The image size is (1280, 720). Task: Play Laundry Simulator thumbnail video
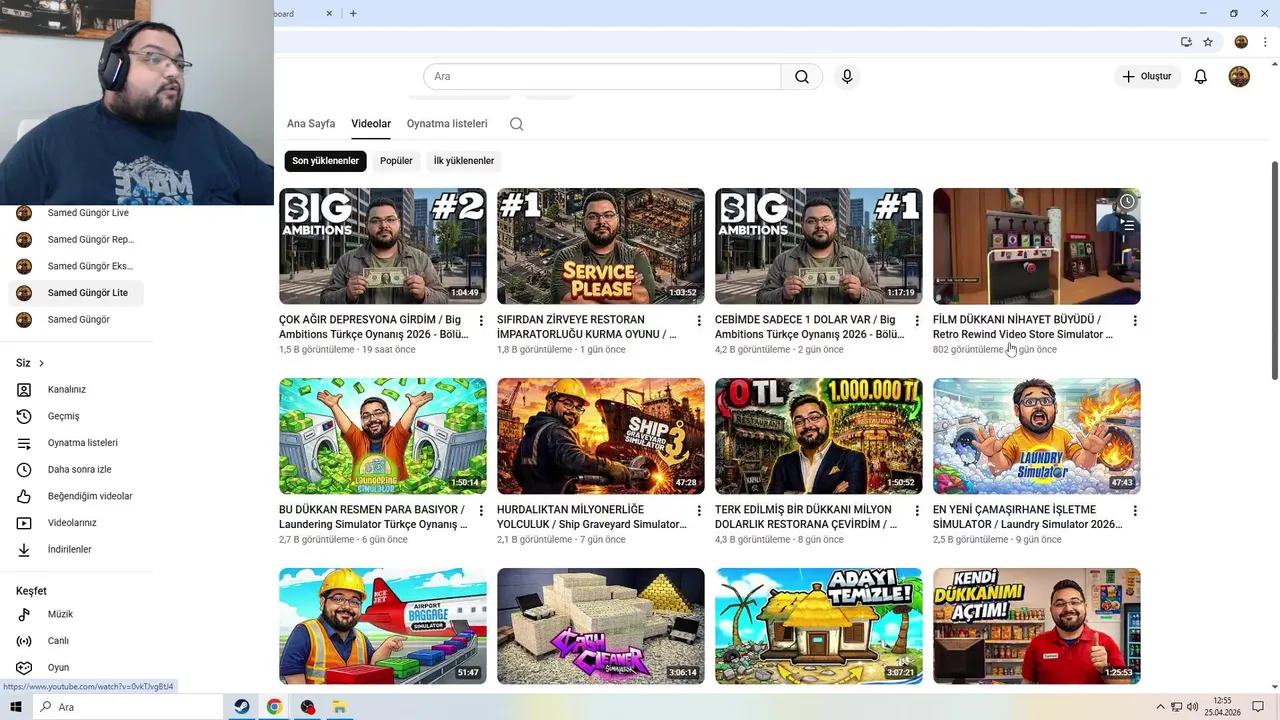[x=1037, y=436]
